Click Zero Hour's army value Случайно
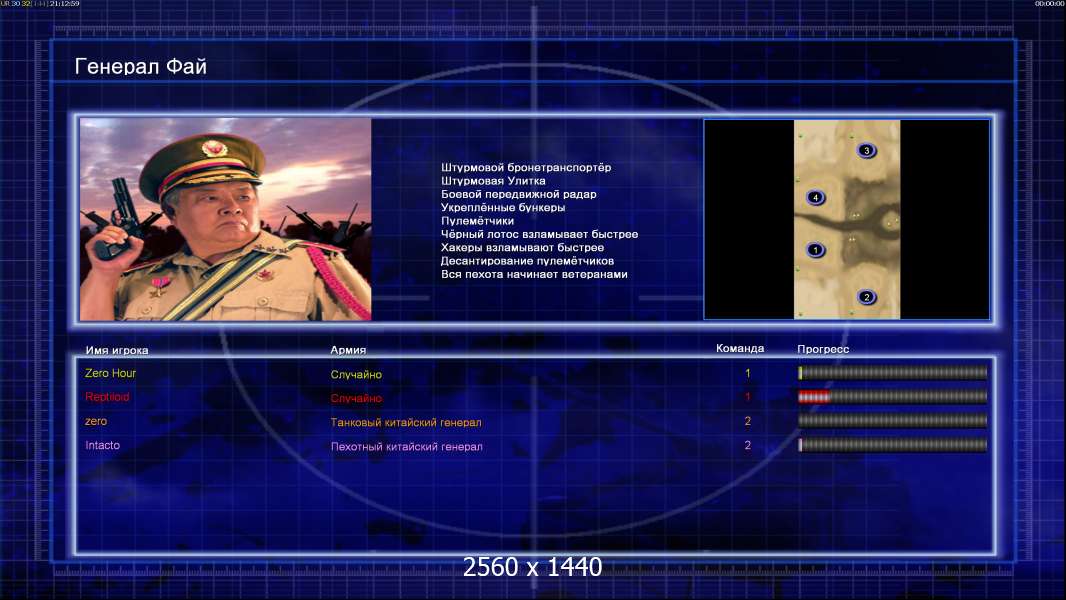 pyautogui.click(x=356, y=374)
